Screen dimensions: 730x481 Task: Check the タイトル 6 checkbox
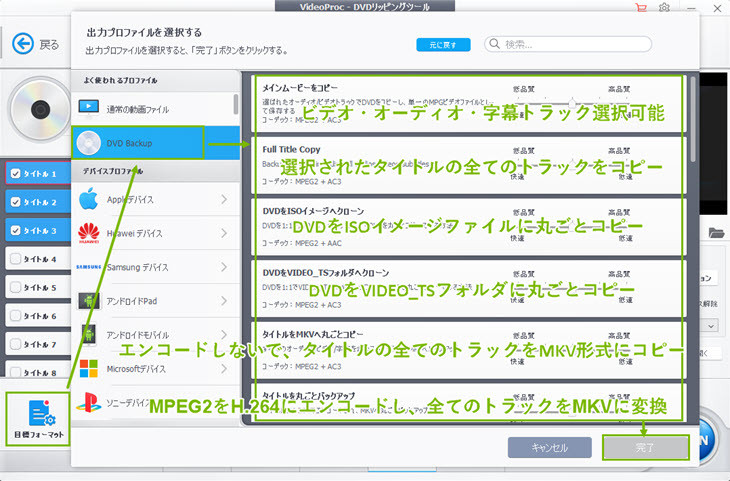(x=15, y=315)
